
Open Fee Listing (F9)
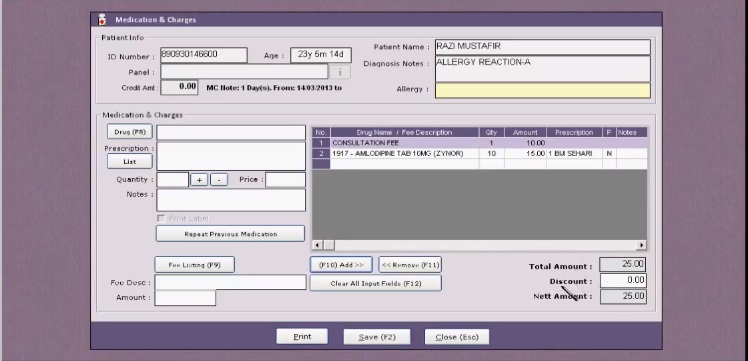195,265
